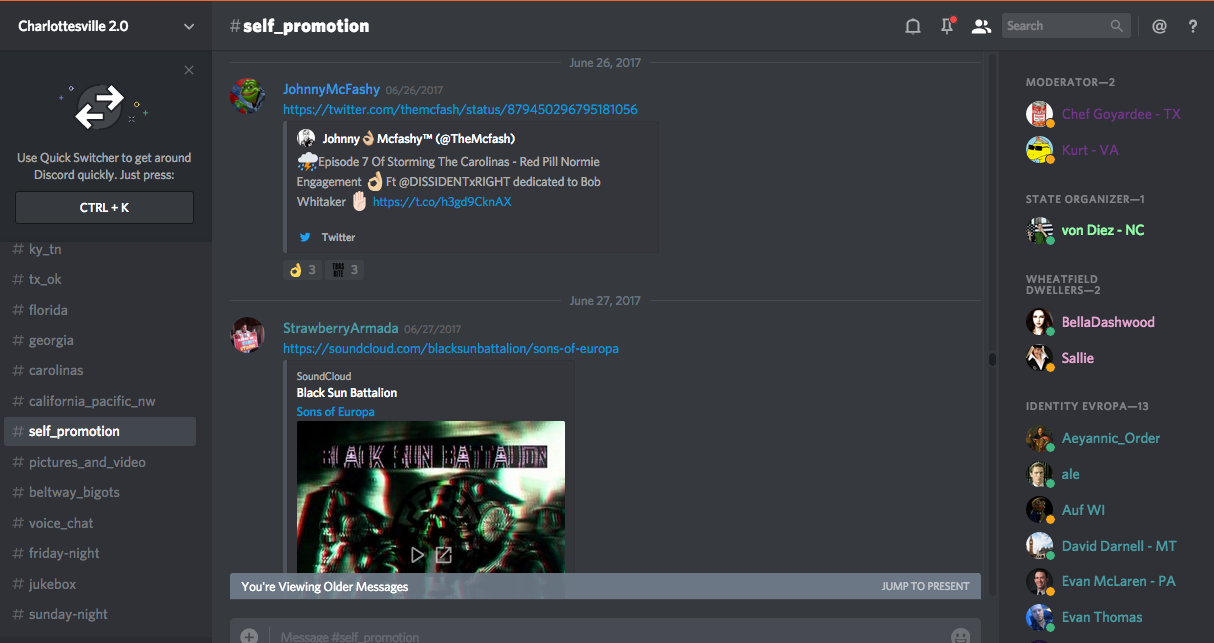Expand the Charlottesville 2.0 server menu
This screenshot has width=1214, height=643.
[189, 27]
